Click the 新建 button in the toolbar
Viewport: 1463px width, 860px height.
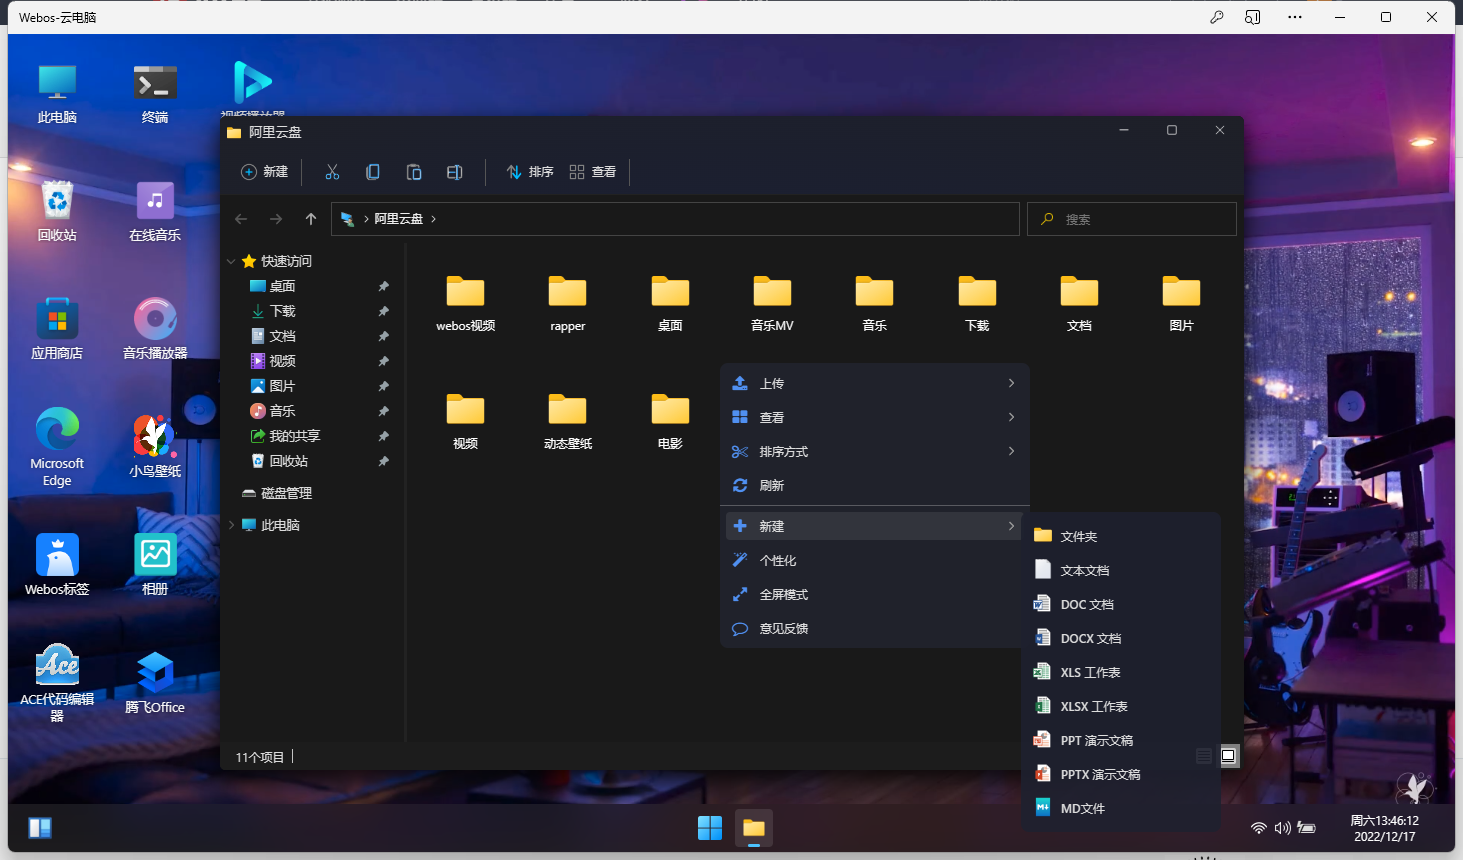click(x=265, y=172)
